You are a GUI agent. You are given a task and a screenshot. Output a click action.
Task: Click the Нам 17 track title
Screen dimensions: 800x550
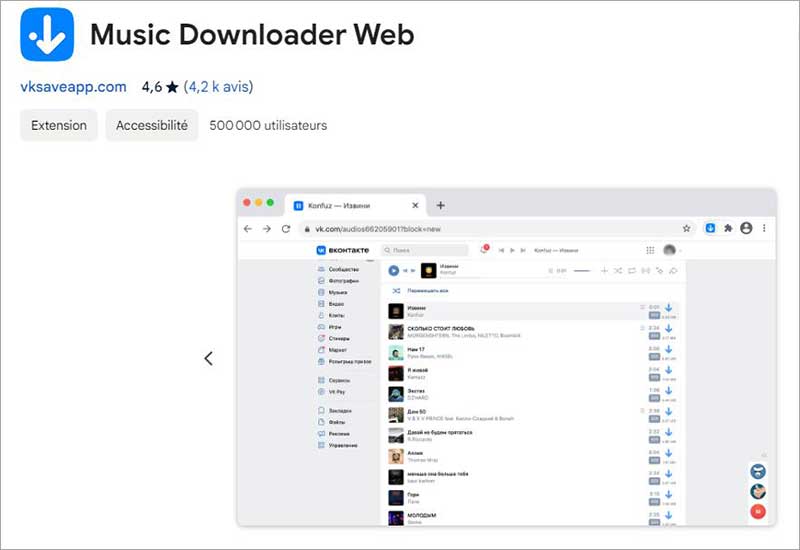pyautogui.click(x=416, y=349)
